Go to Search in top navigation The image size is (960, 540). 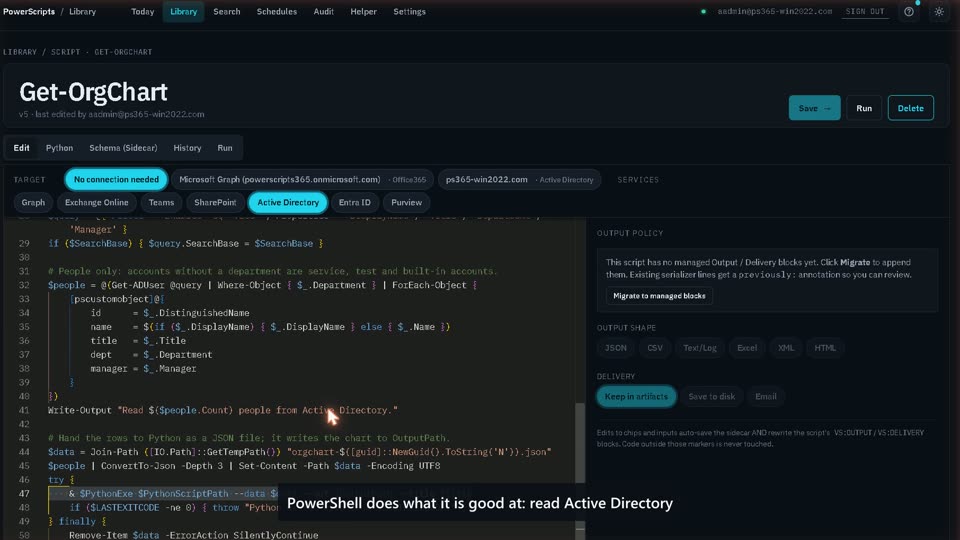coord(227,12)
